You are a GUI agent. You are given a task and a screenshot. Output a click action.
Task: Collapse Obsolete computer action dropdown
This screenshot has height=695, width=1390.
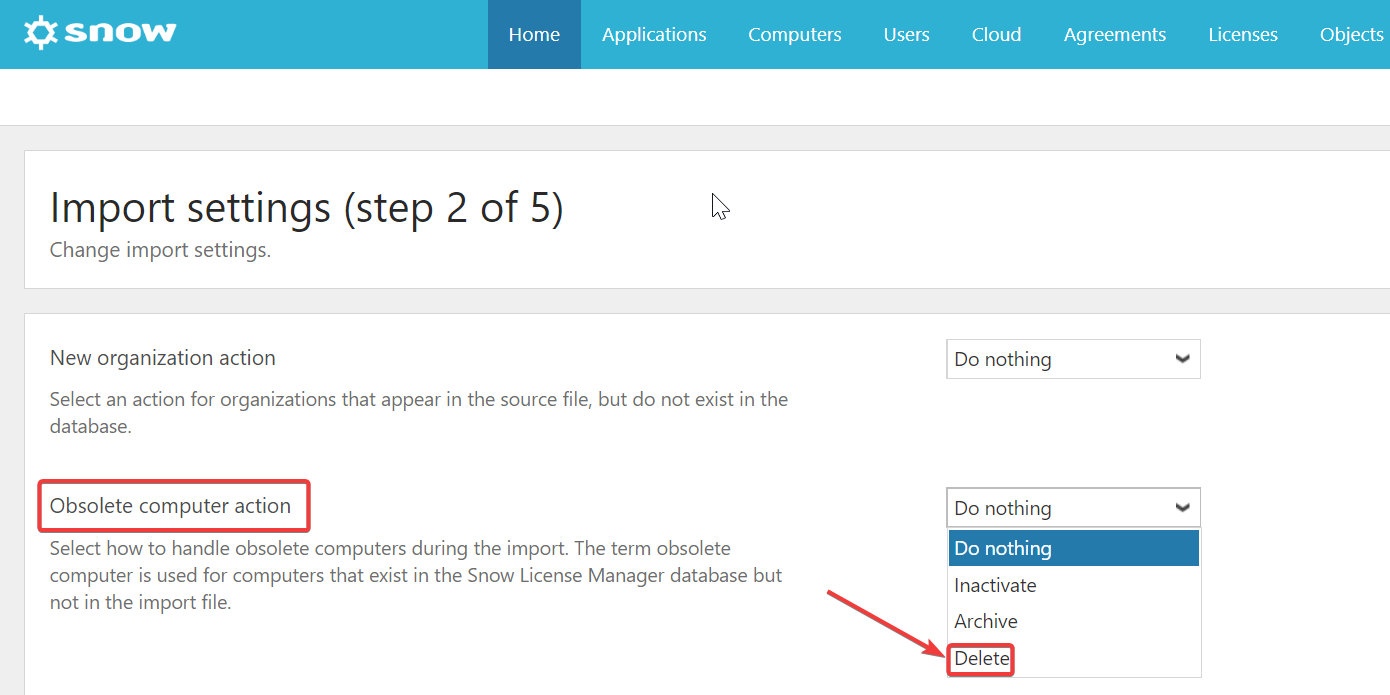1073,508
